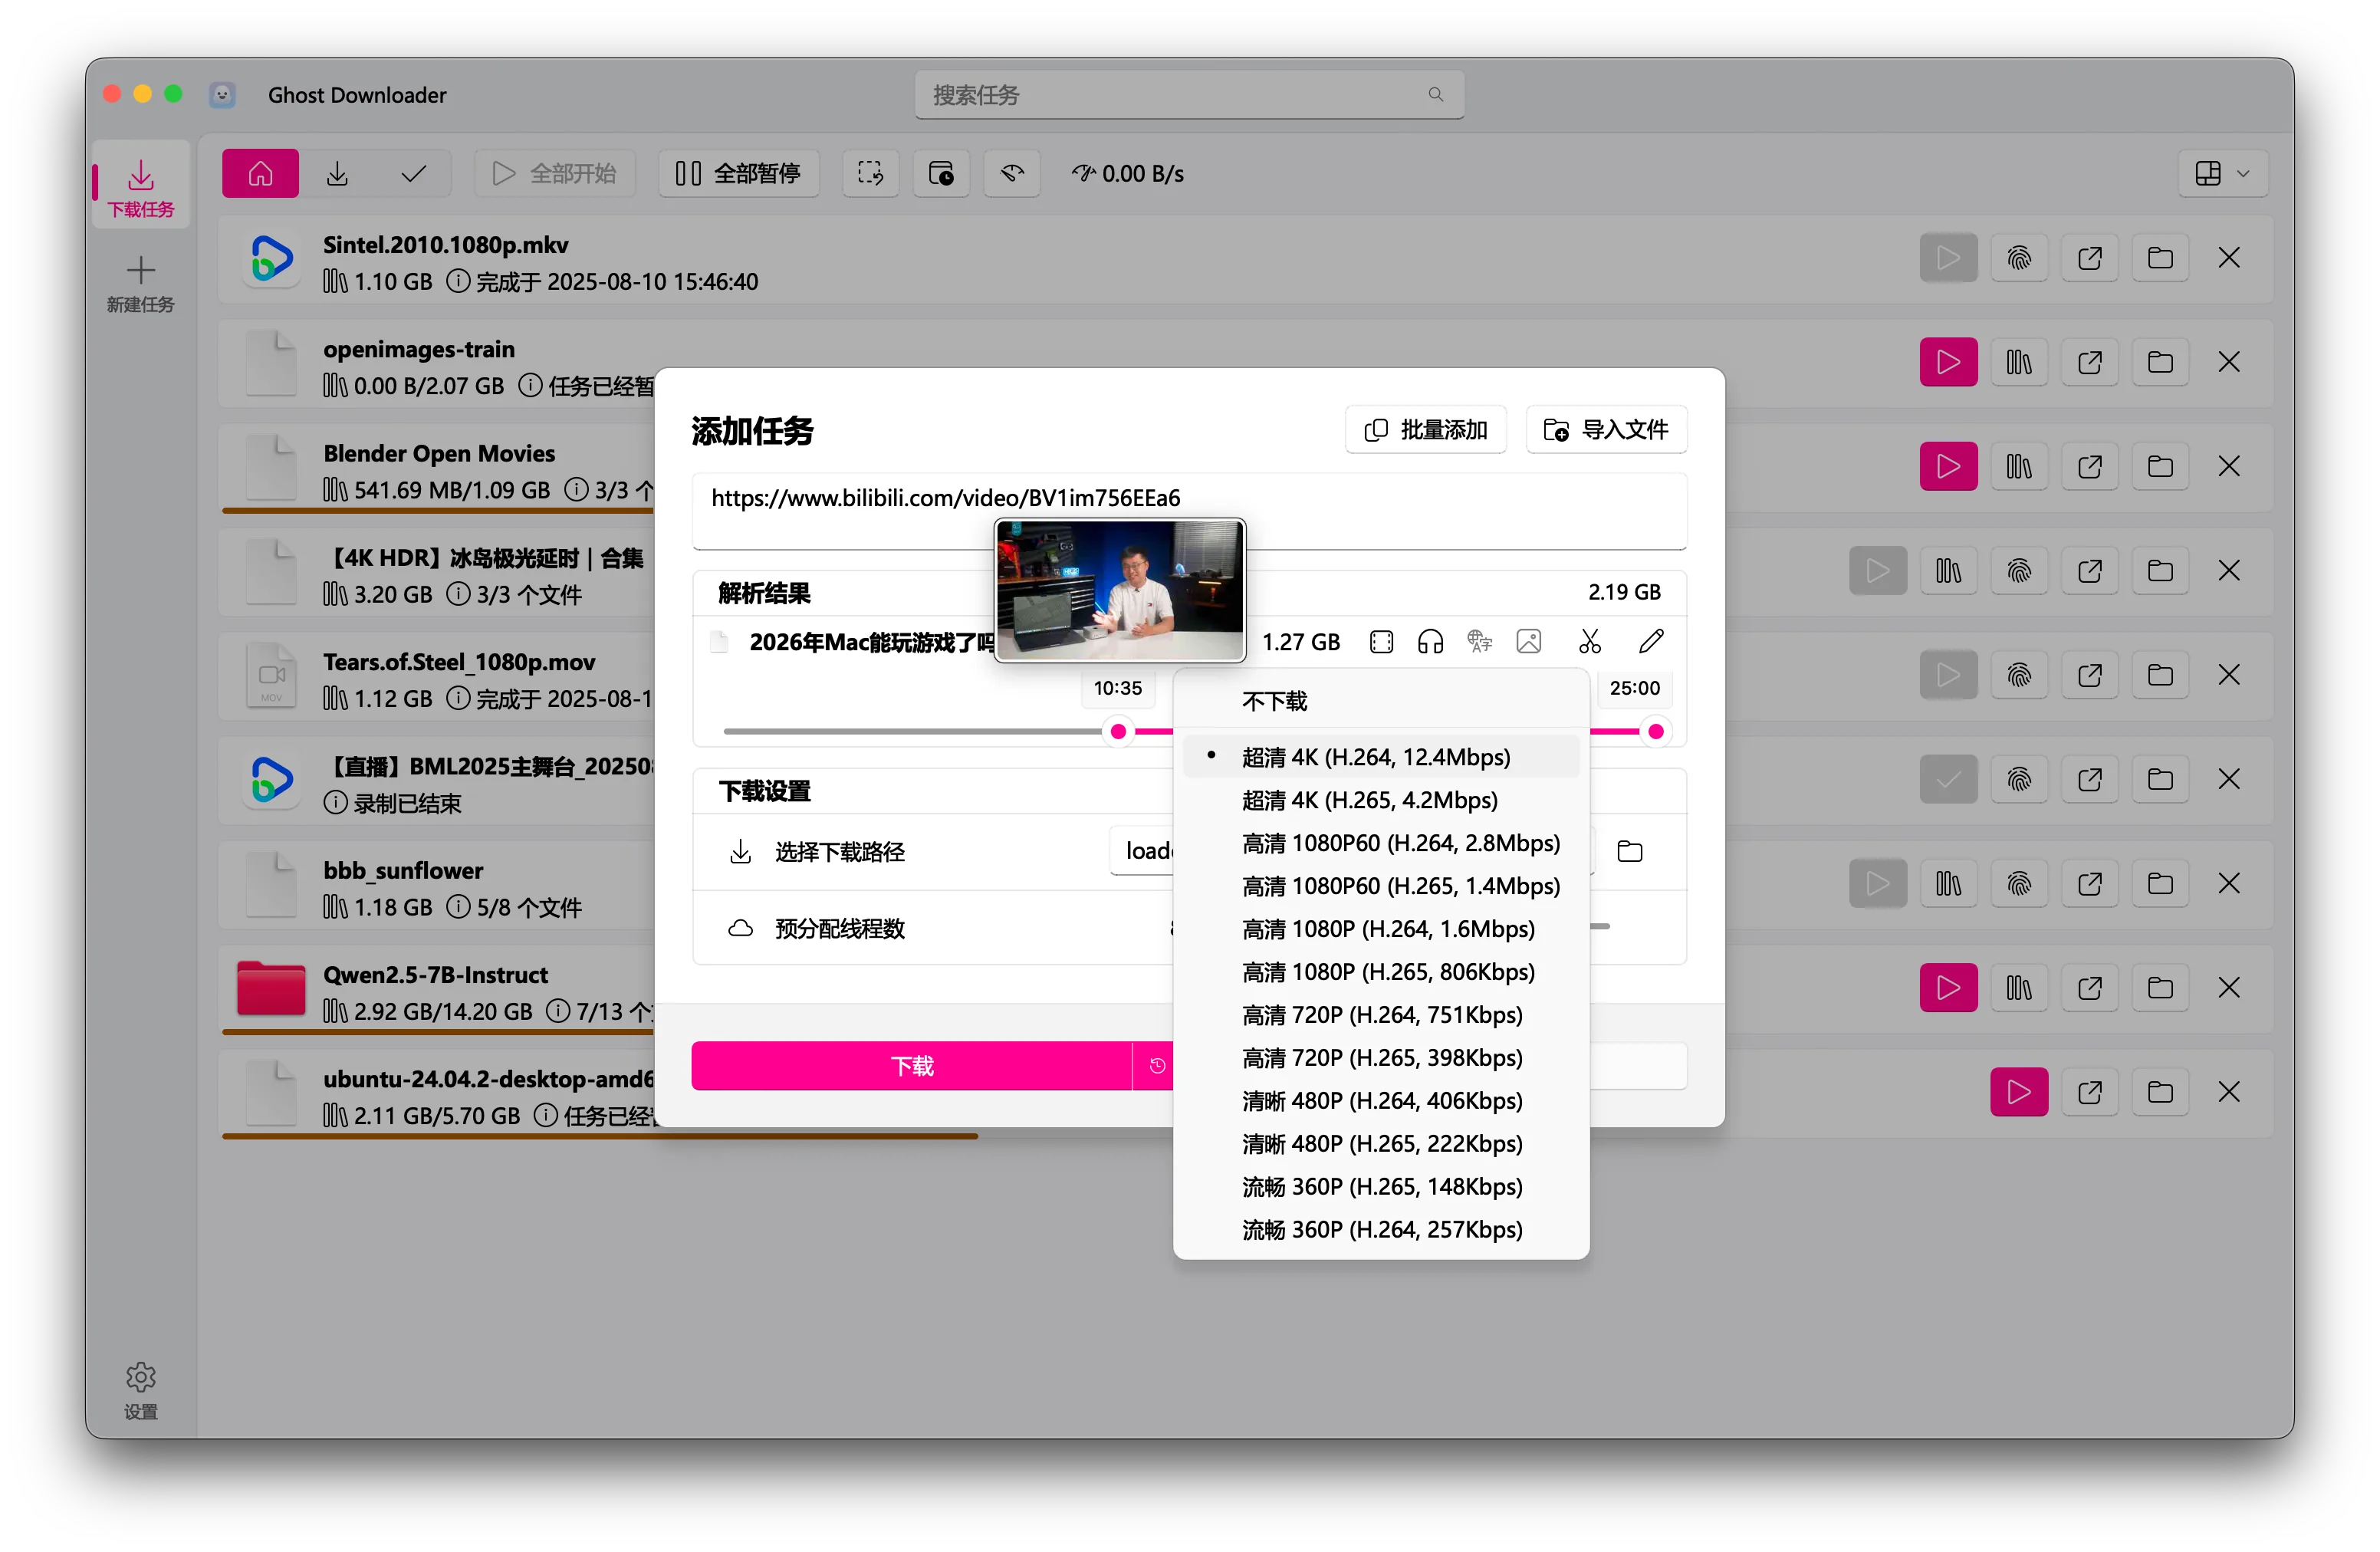Show downloading tasks with the download-arrow filter
The height and width of the screenshot is (1552, 2380).
pyautogui.click(x=337, y=173)
